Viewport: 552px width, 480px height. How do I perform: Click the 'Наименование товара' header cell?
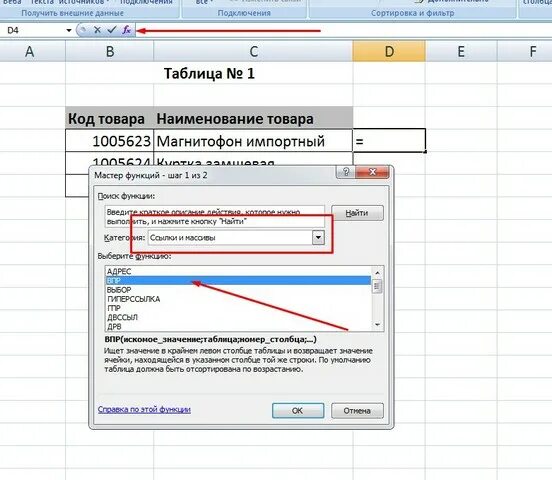[x=253, y=118]
